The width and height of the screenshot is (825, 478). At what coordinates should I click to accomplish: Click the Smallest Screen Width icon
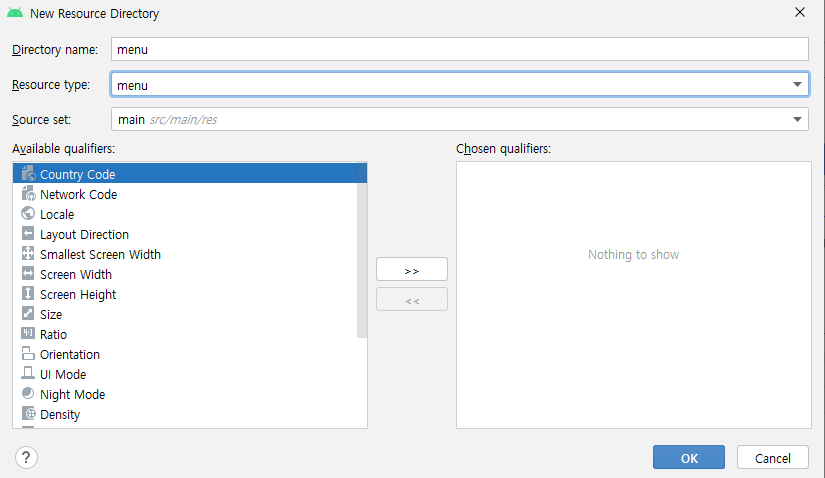28,253
